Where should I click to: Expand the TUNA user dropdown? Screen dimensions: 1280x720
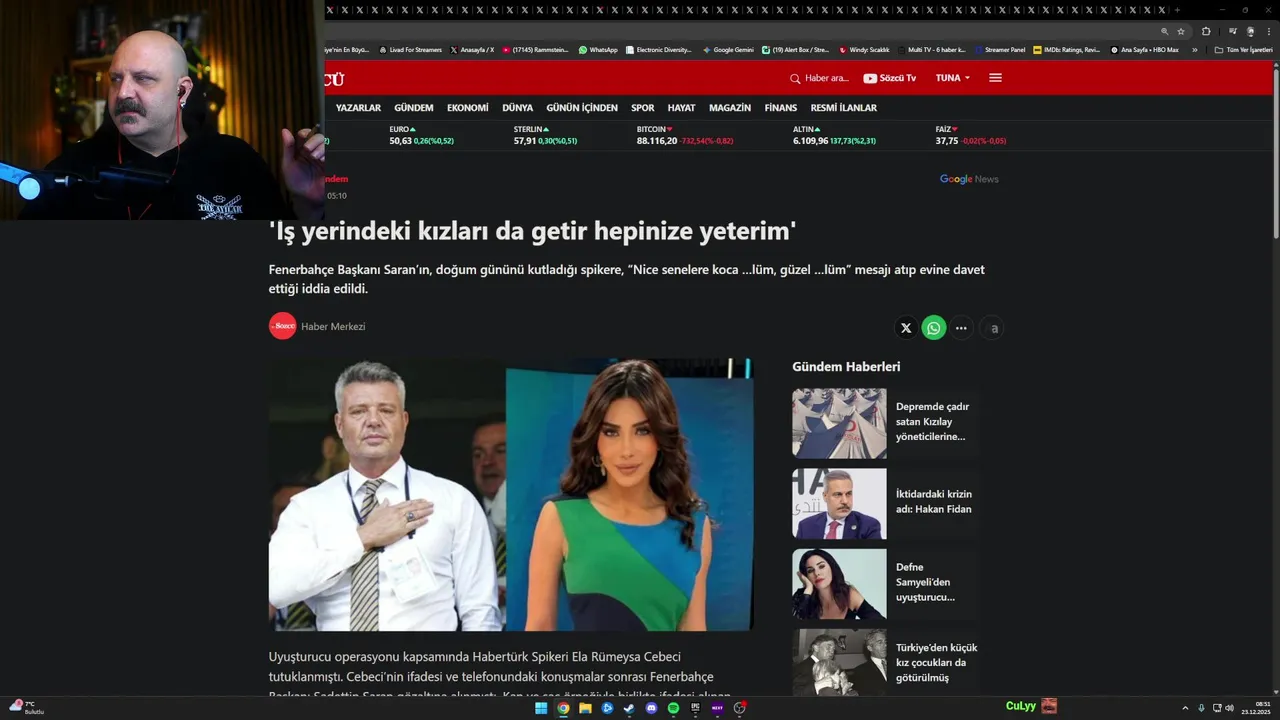coord(952,78)
